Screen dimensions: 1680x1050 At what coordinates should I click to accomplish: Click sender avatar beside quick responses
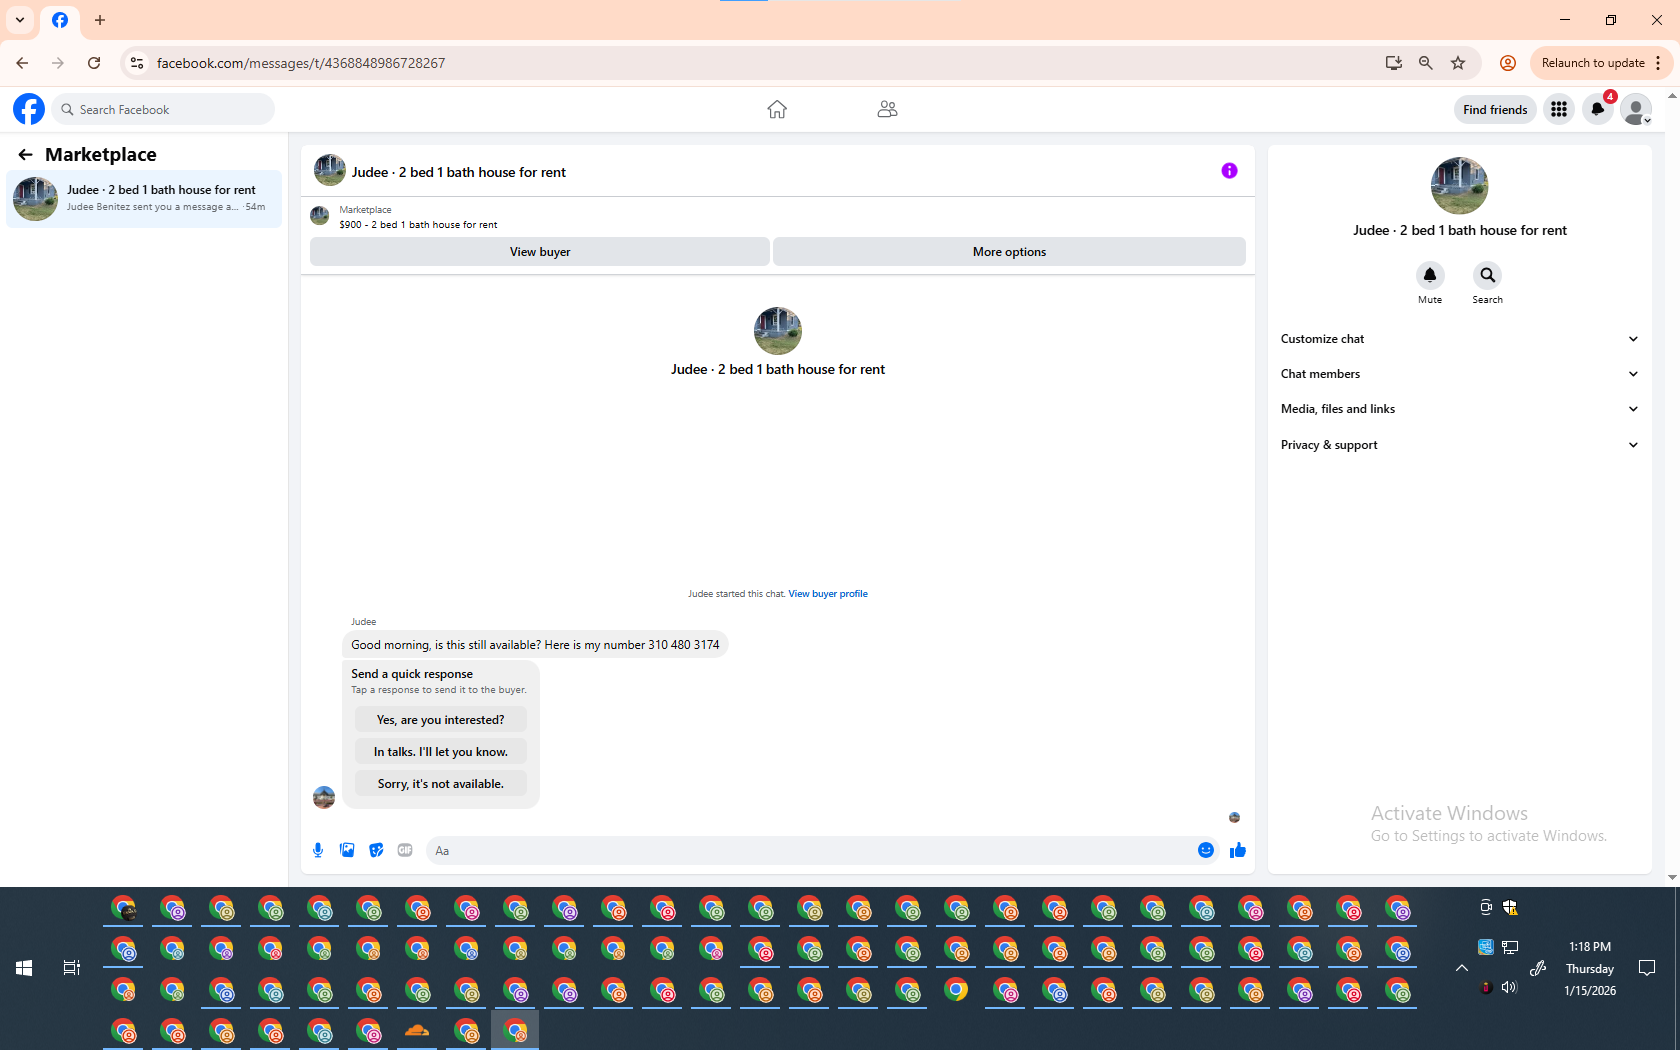point(324,797)
